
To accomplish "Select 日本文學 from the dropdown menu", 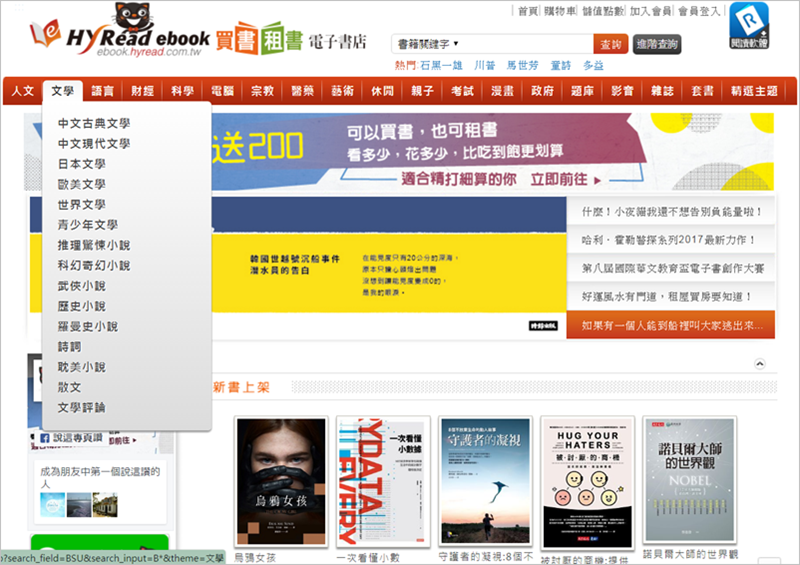I will coord(82,164).
